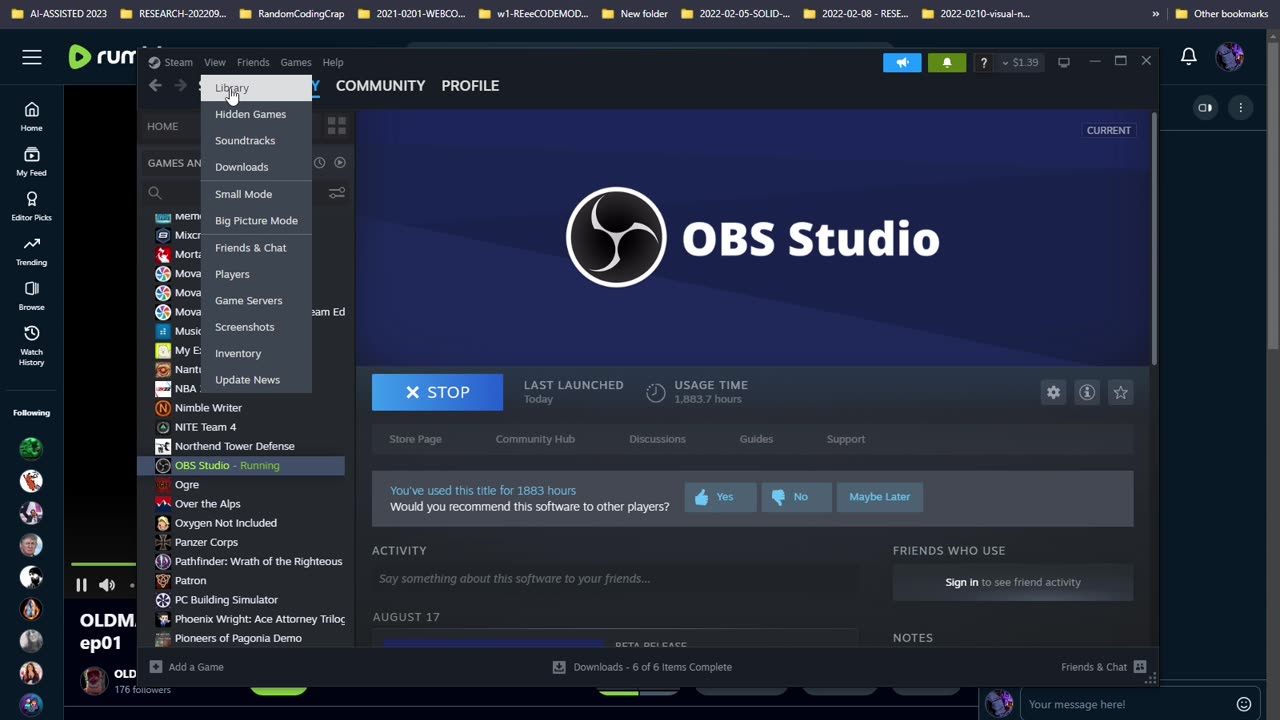This screenshot has height=720, width=1280.
Task: Open Rumble Watch History icon
Action: [31, 345]
